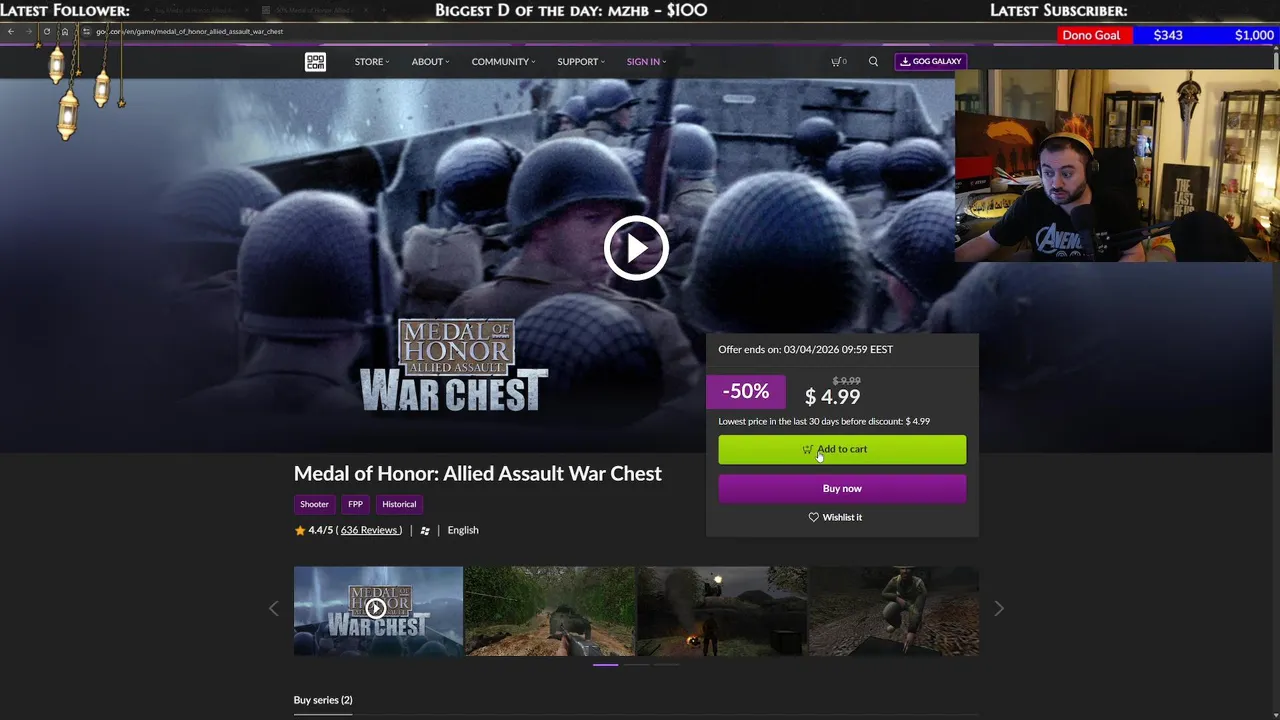Screen dimensions: 1280x720
Task: Click the browser back arrow
Action: coord(11,31)
